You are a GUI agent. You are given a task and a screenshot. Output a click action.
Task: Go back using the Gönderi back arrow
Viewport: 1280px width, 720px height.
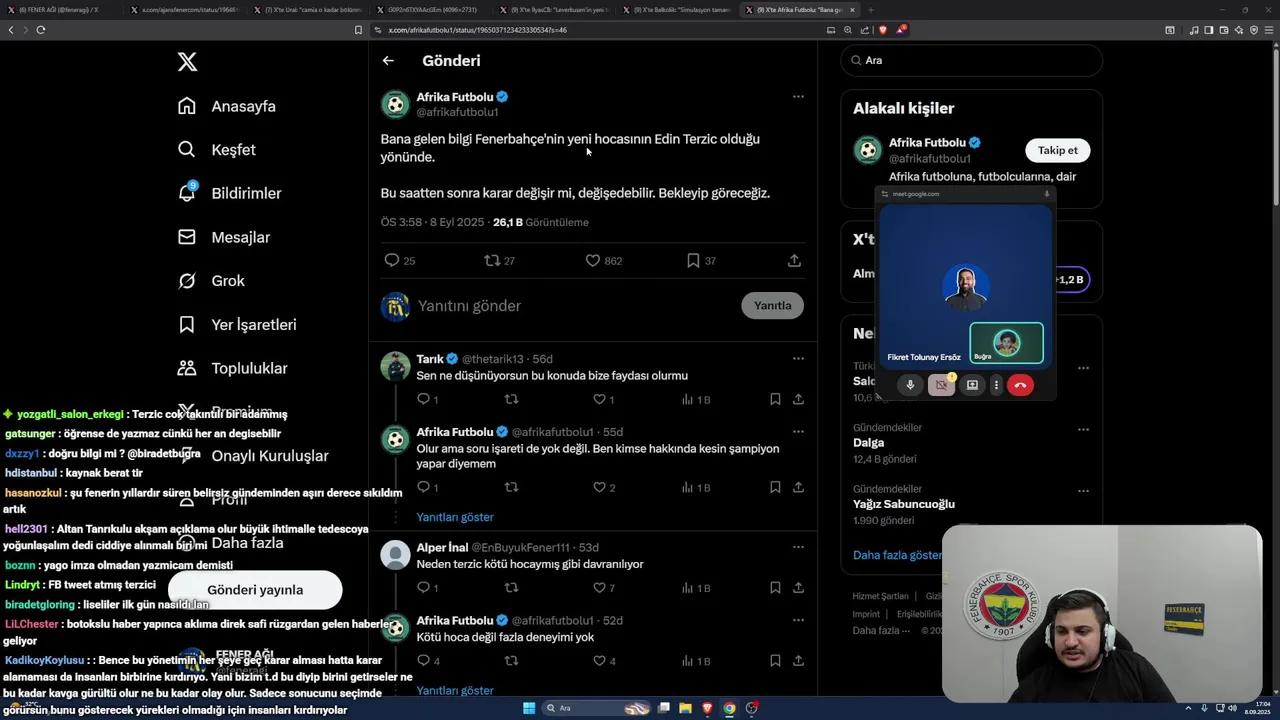(x=388, y=61)
